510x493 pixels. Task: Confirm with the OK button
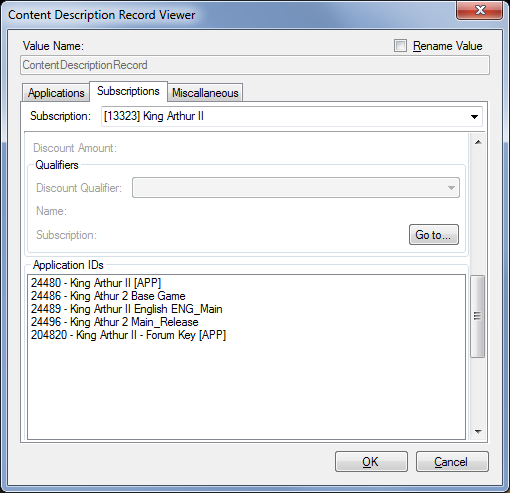(371, 462)
